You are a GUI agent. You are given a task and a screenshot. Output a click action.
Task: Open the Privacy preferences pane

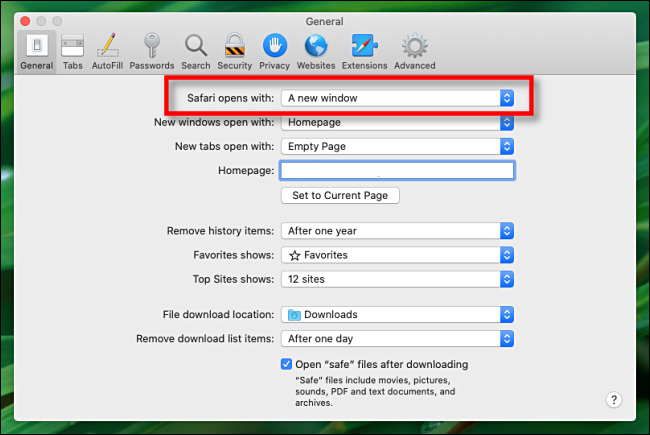click(274, 51)
